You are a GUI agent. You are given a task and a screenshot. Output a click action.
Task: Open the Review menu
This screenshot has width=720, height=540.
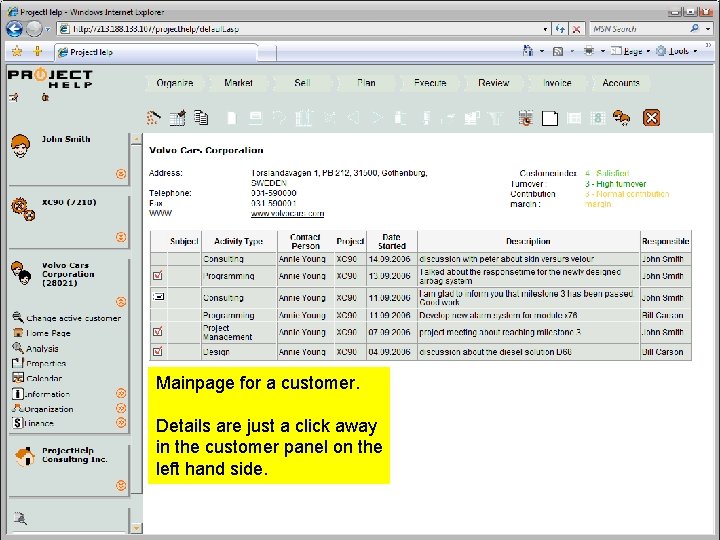[494, 83]
